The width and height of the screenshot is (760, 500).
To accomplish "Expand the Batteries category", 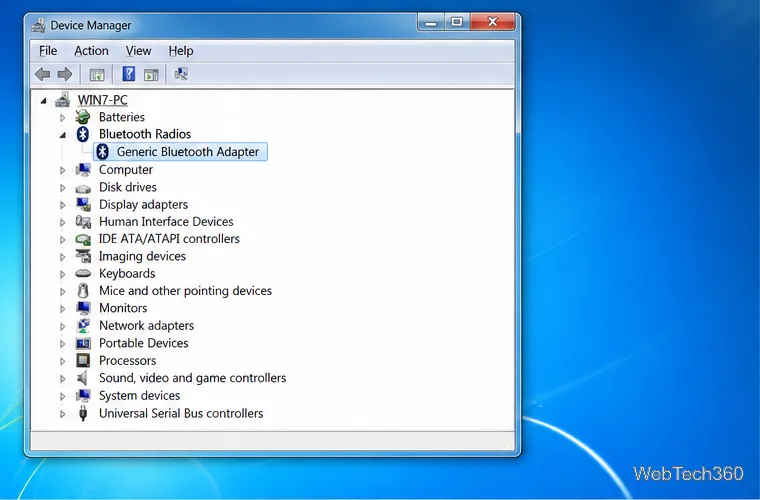I will click(63, 118).
